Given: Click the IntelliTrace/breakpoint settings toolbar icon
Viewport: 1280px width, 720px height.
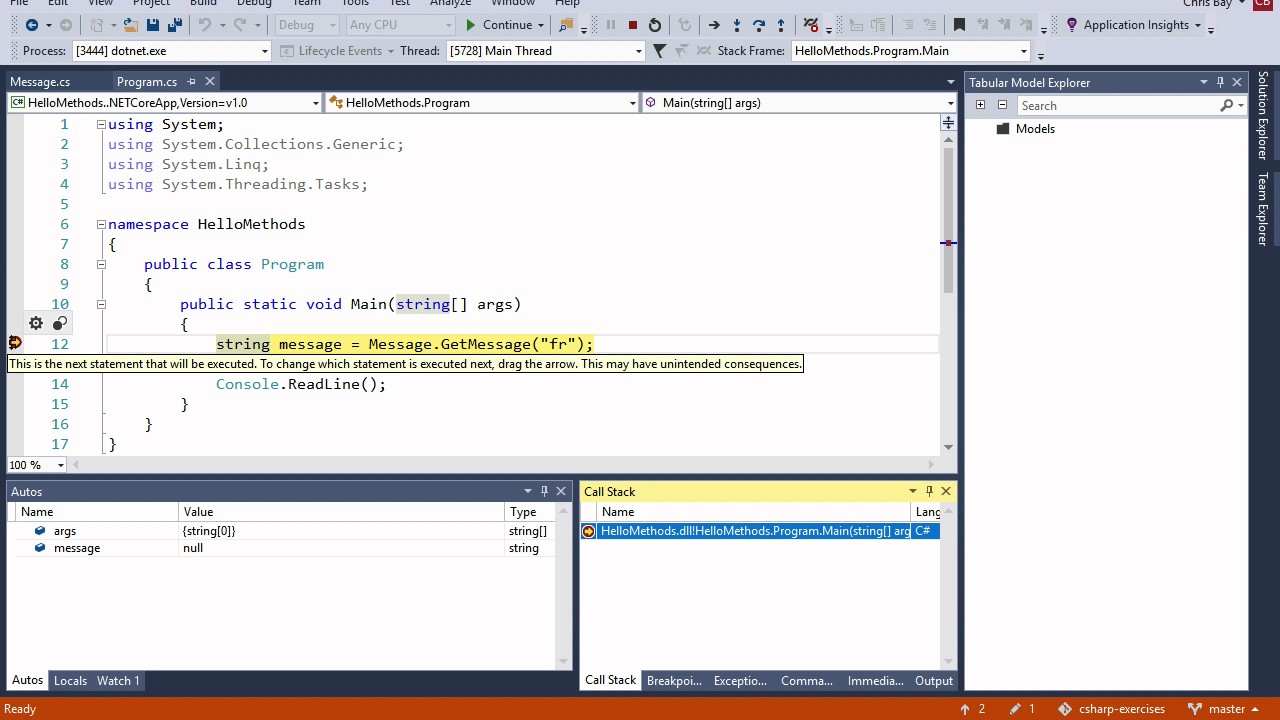Looking at the screenshot, I should point(811,25).
